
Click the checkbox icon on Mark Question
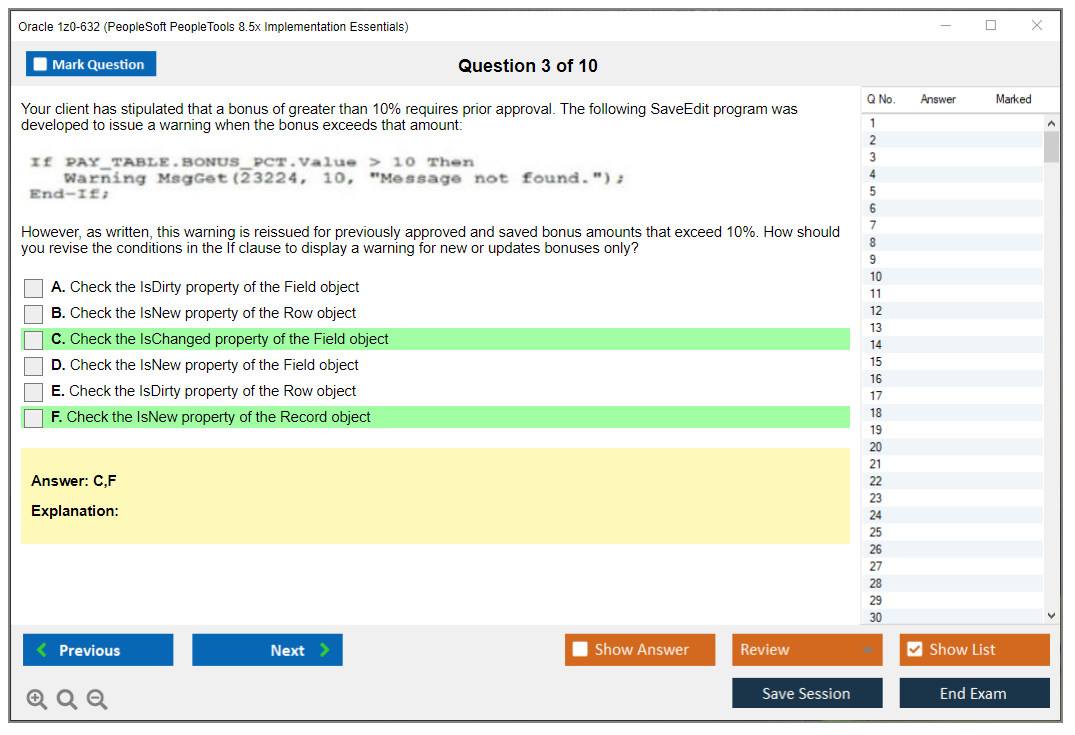[x=38, y=63]
